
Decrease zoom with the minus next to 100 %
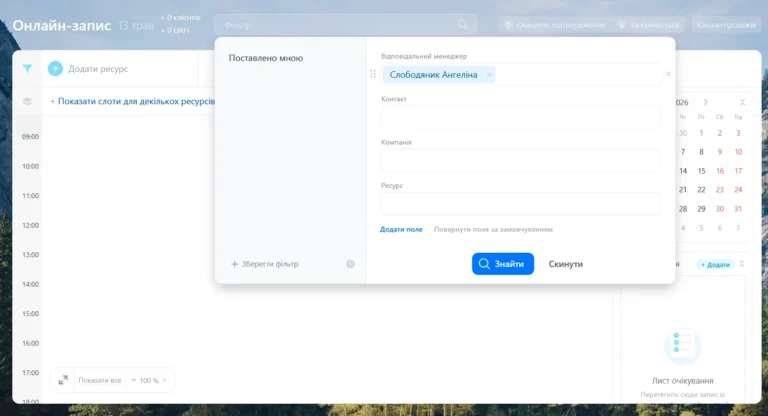[x=133, y=380]
